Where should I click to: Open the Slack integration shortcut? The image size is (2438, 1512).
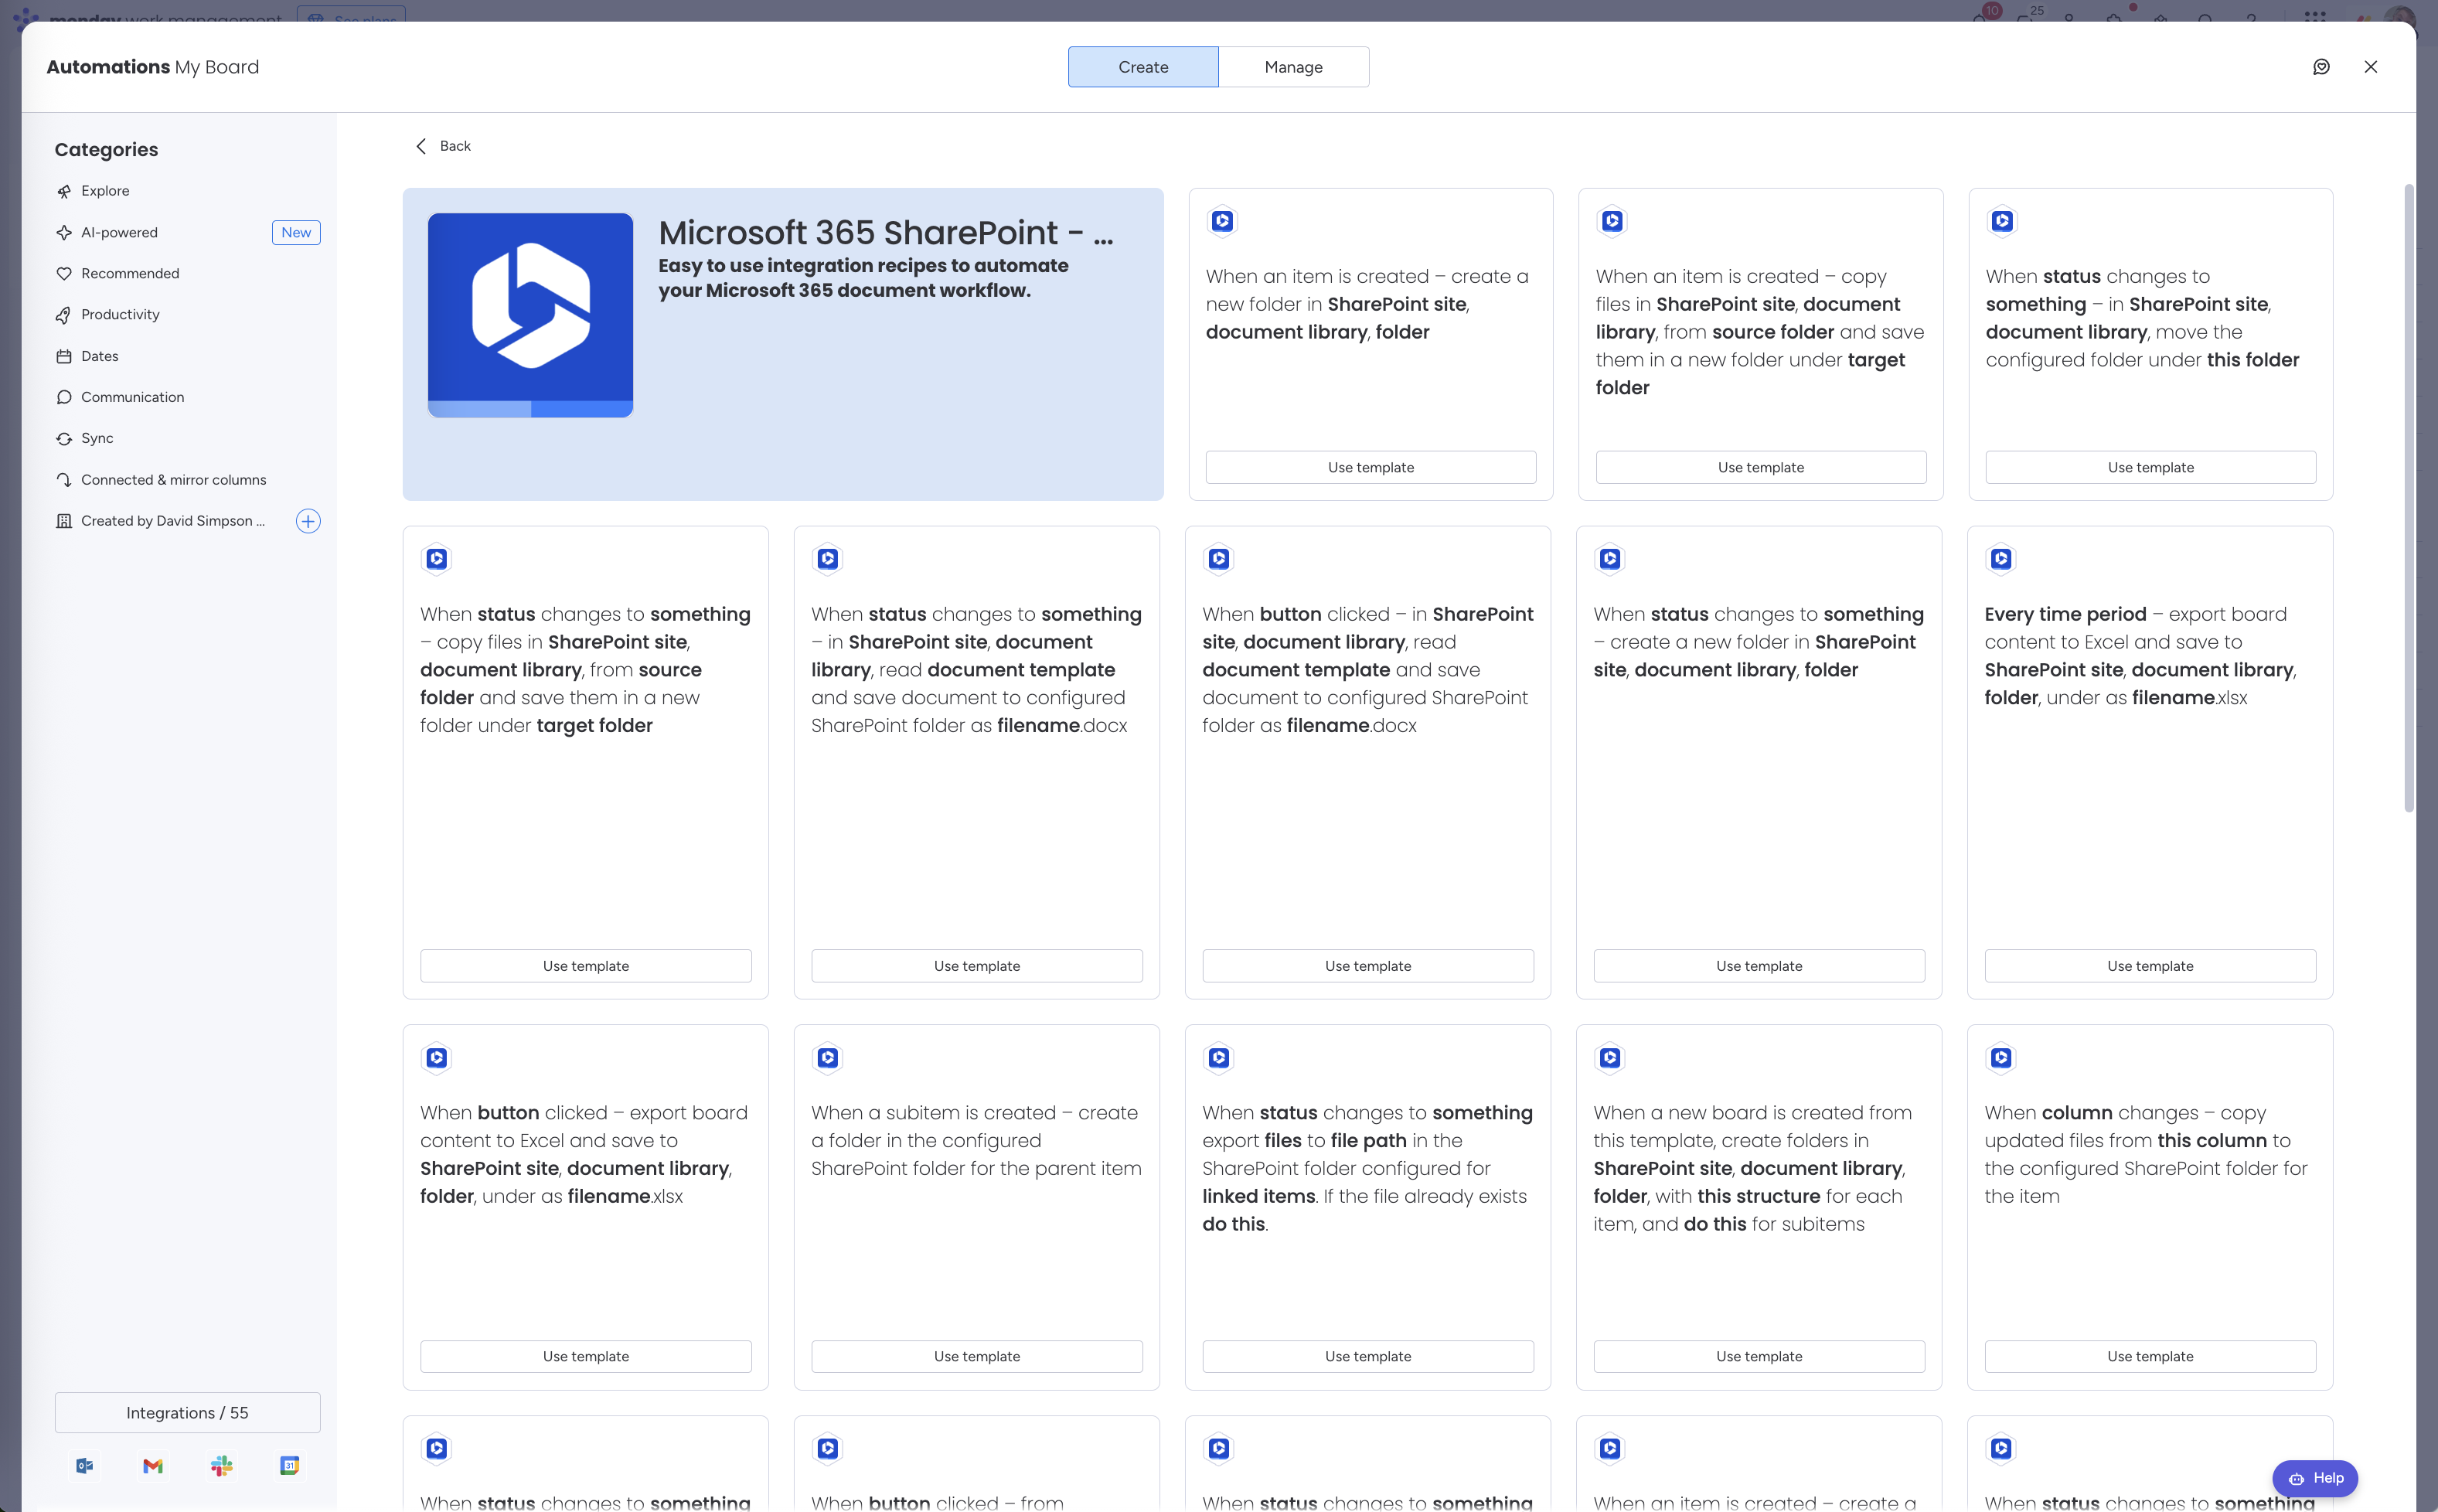(220, 1466)
